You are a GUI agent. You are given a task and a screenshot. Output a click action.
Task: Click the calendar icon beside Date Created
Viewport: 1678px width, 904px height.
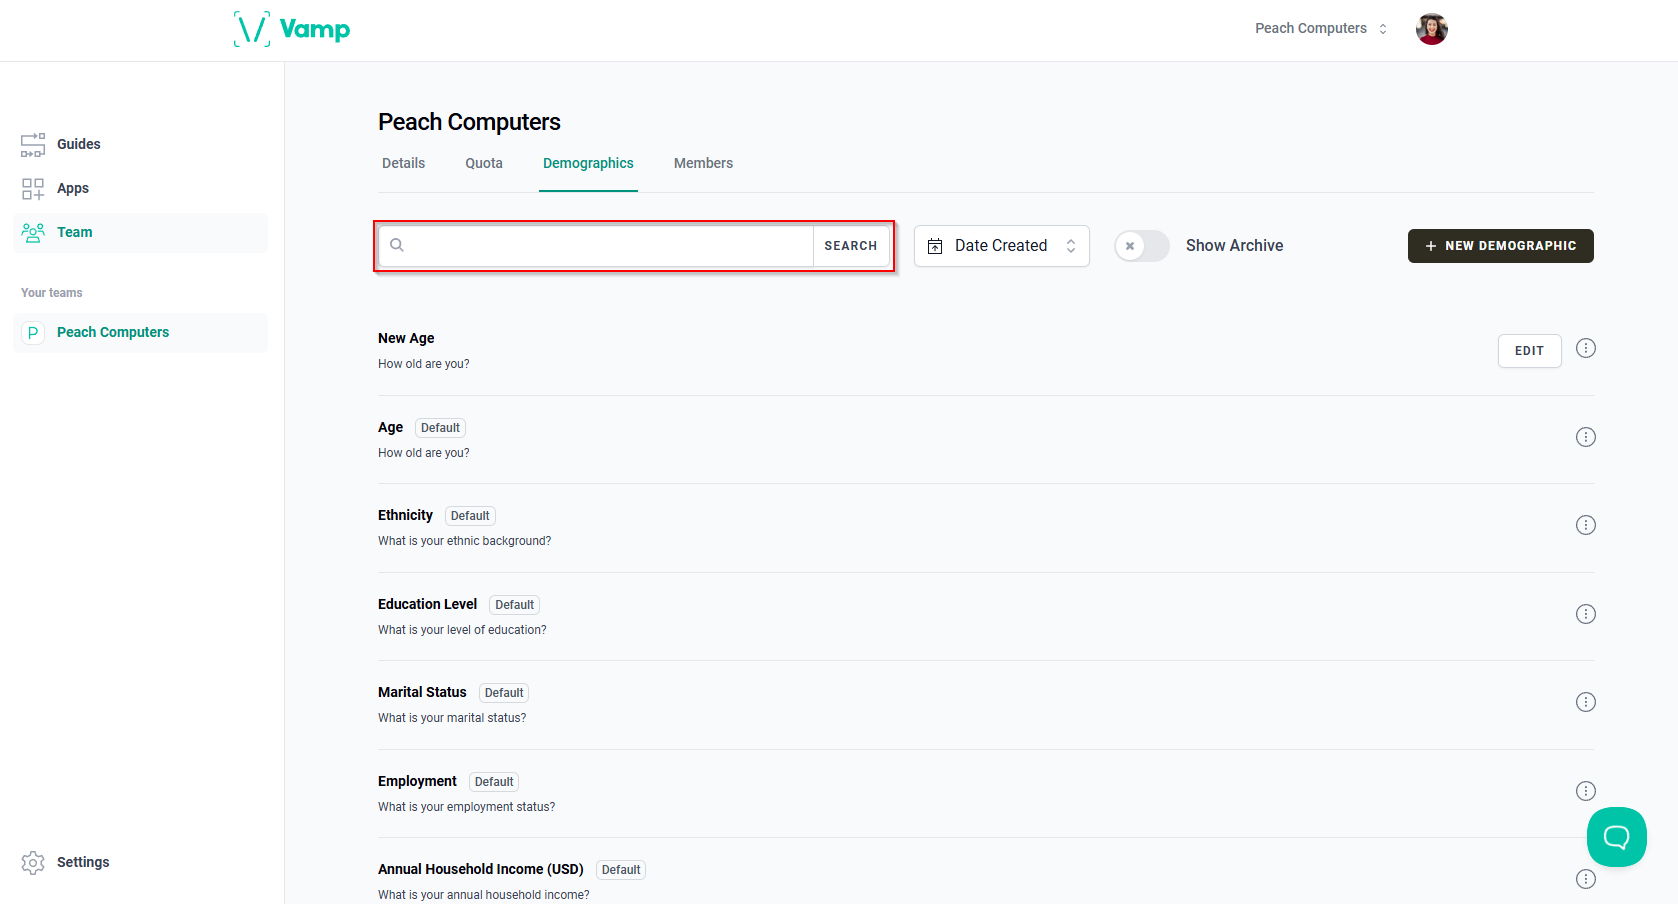[x=935, y=246]
